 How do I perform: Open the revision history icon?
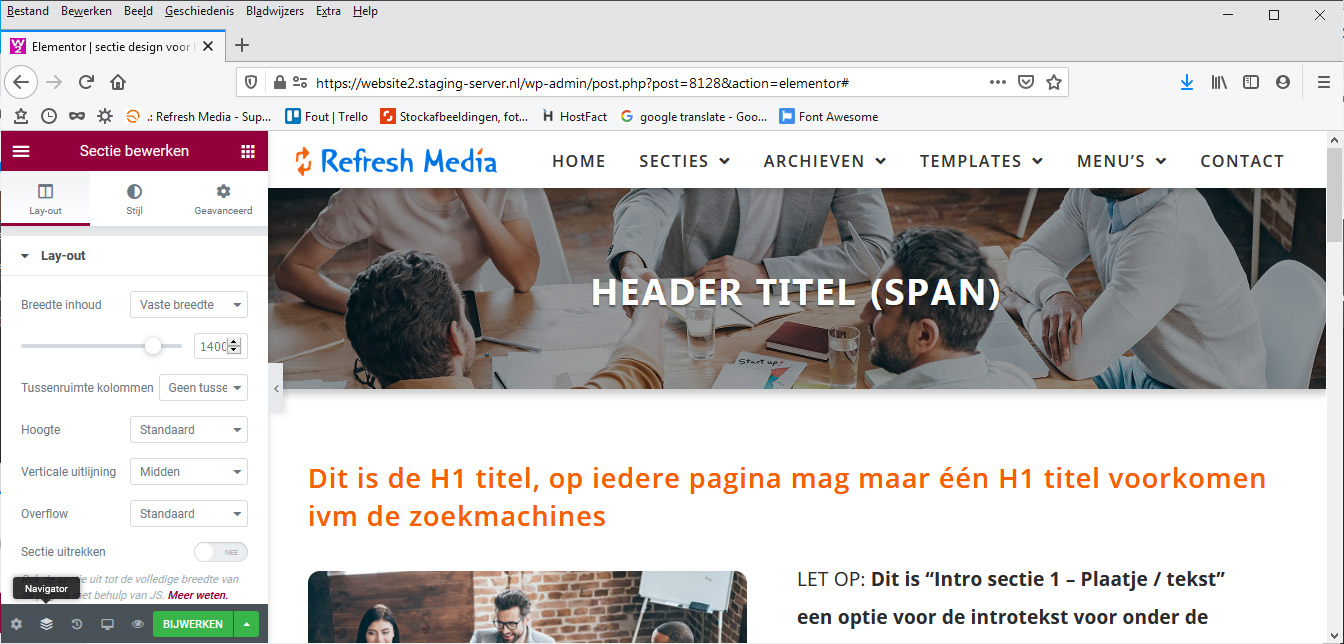pyautogui.click(x=77, y=624)
